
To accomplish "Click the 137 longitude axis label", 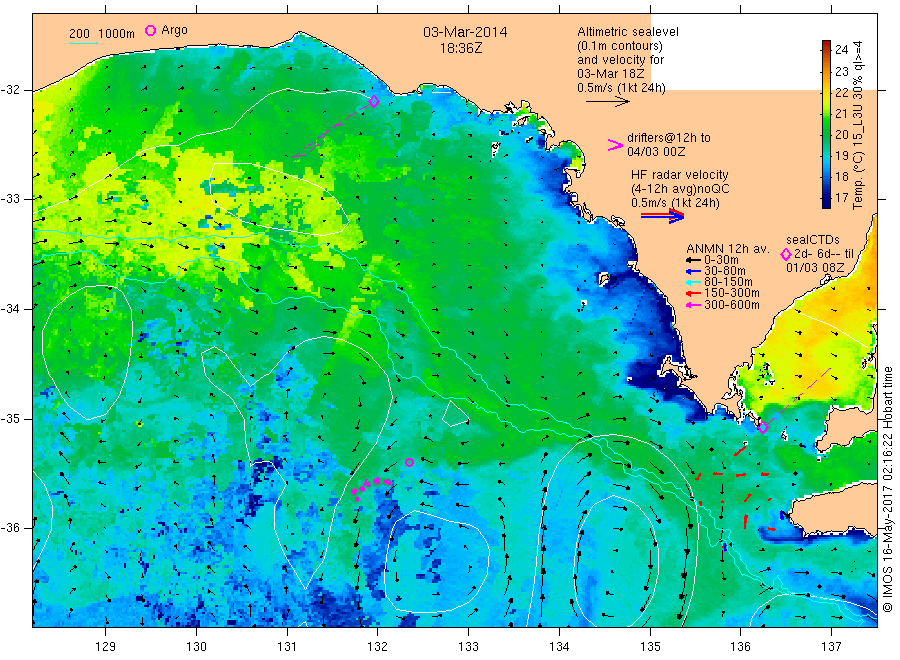I will coord(831,647).
